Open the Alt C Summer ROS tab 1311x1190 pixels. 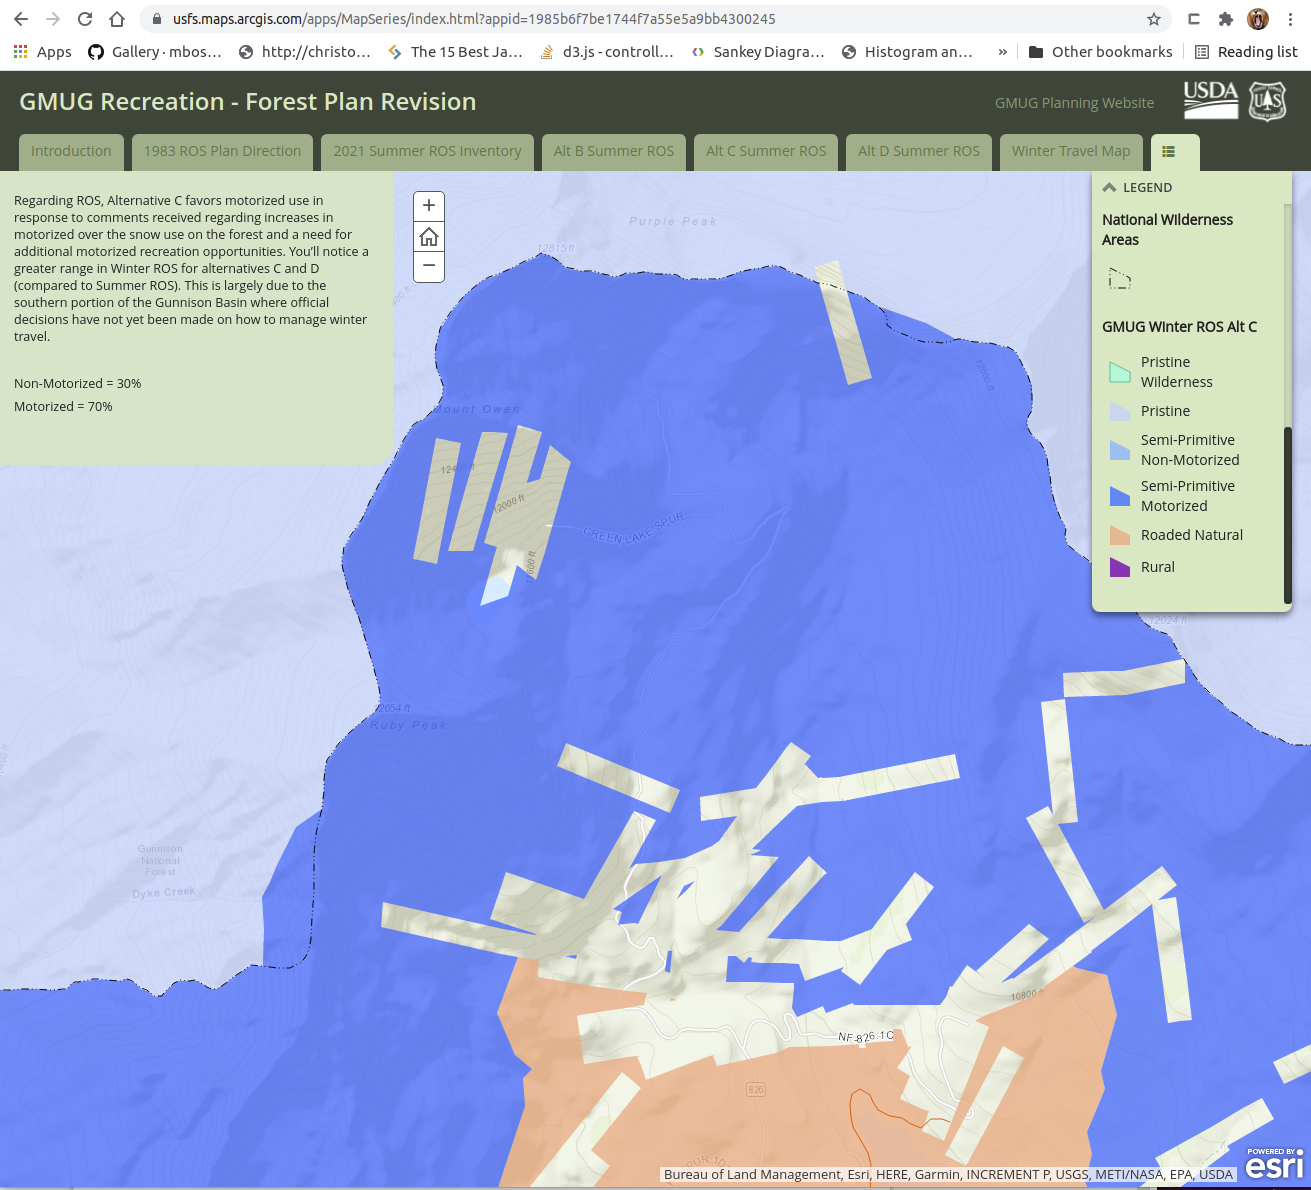(766, 152)
